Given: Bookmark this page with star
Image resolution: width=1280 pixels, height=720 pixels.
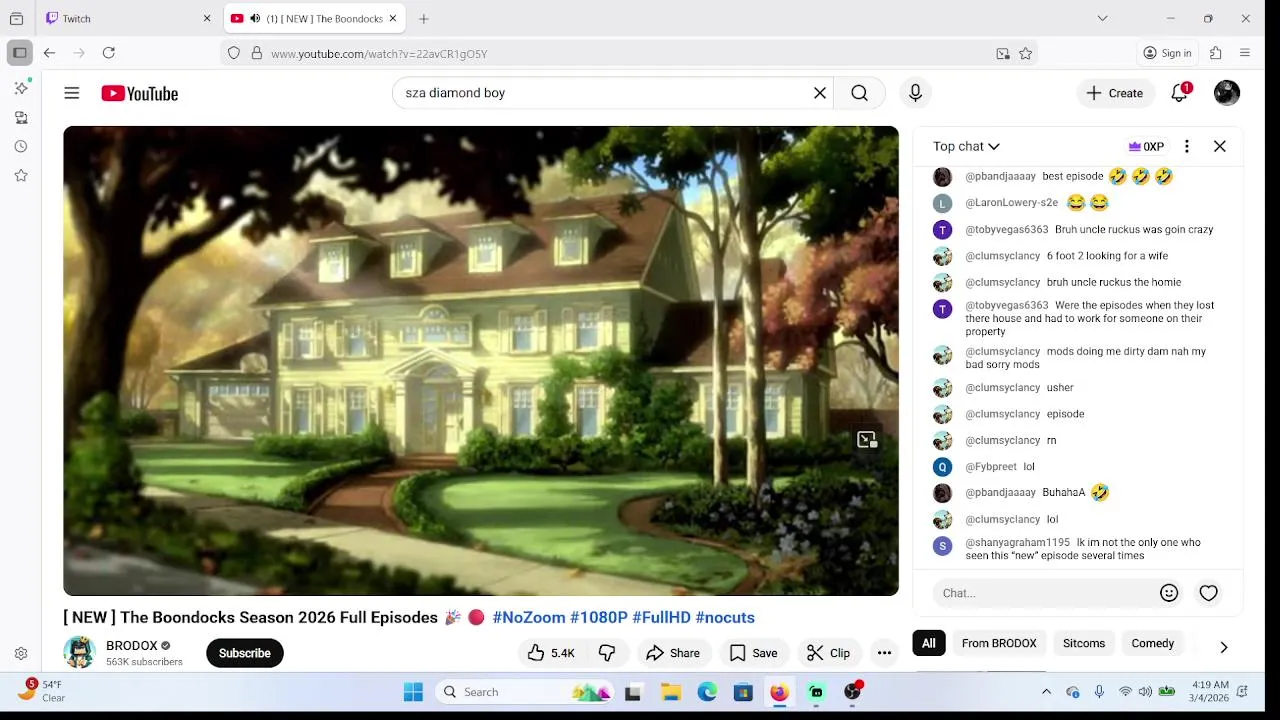Looking at the screenshot, I should [x=1026, y=54].
